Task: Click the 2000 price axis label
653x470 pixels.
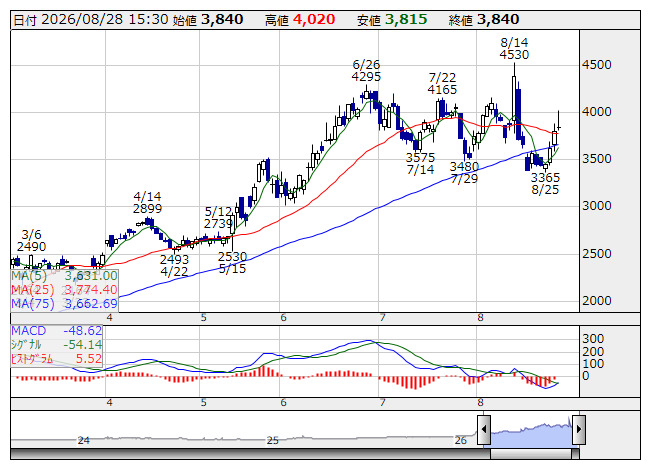Action: pos(597,301)
